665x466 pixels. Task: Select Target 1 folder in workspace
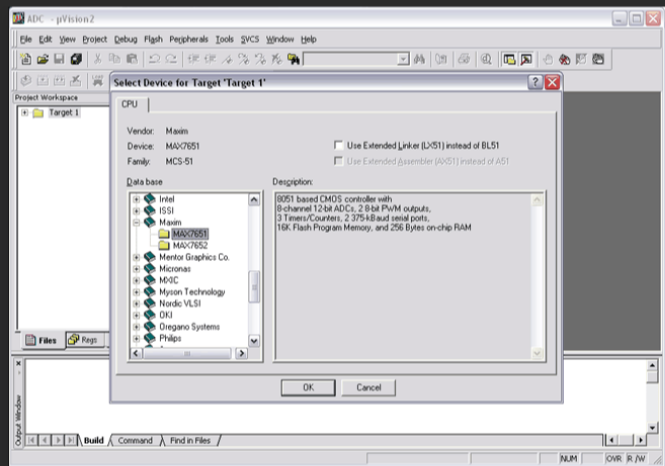(x=64, y=112)
